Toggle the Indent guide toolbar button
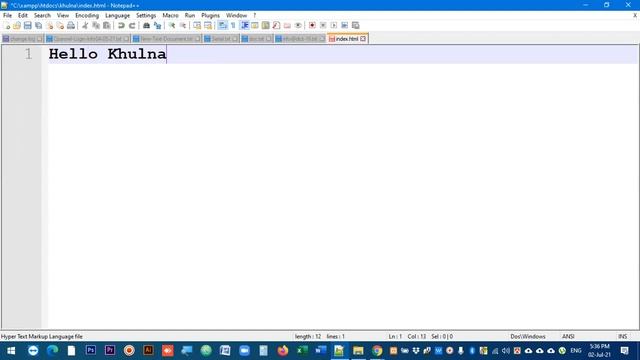 pos(244,26)
